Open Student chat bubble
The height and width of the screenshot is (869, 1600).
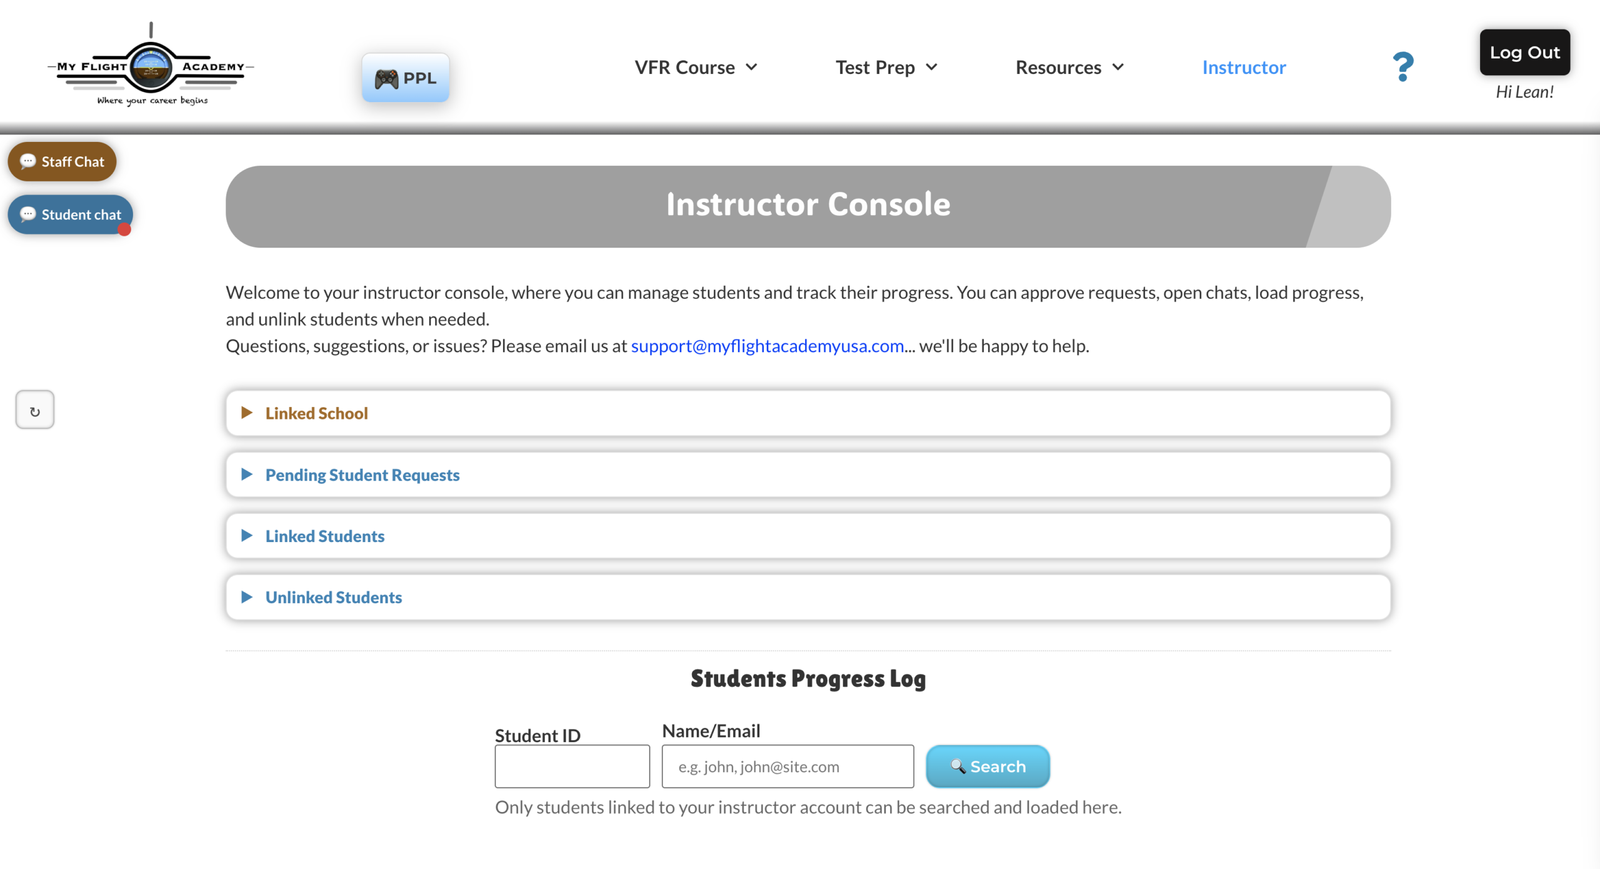pos(70,215)
